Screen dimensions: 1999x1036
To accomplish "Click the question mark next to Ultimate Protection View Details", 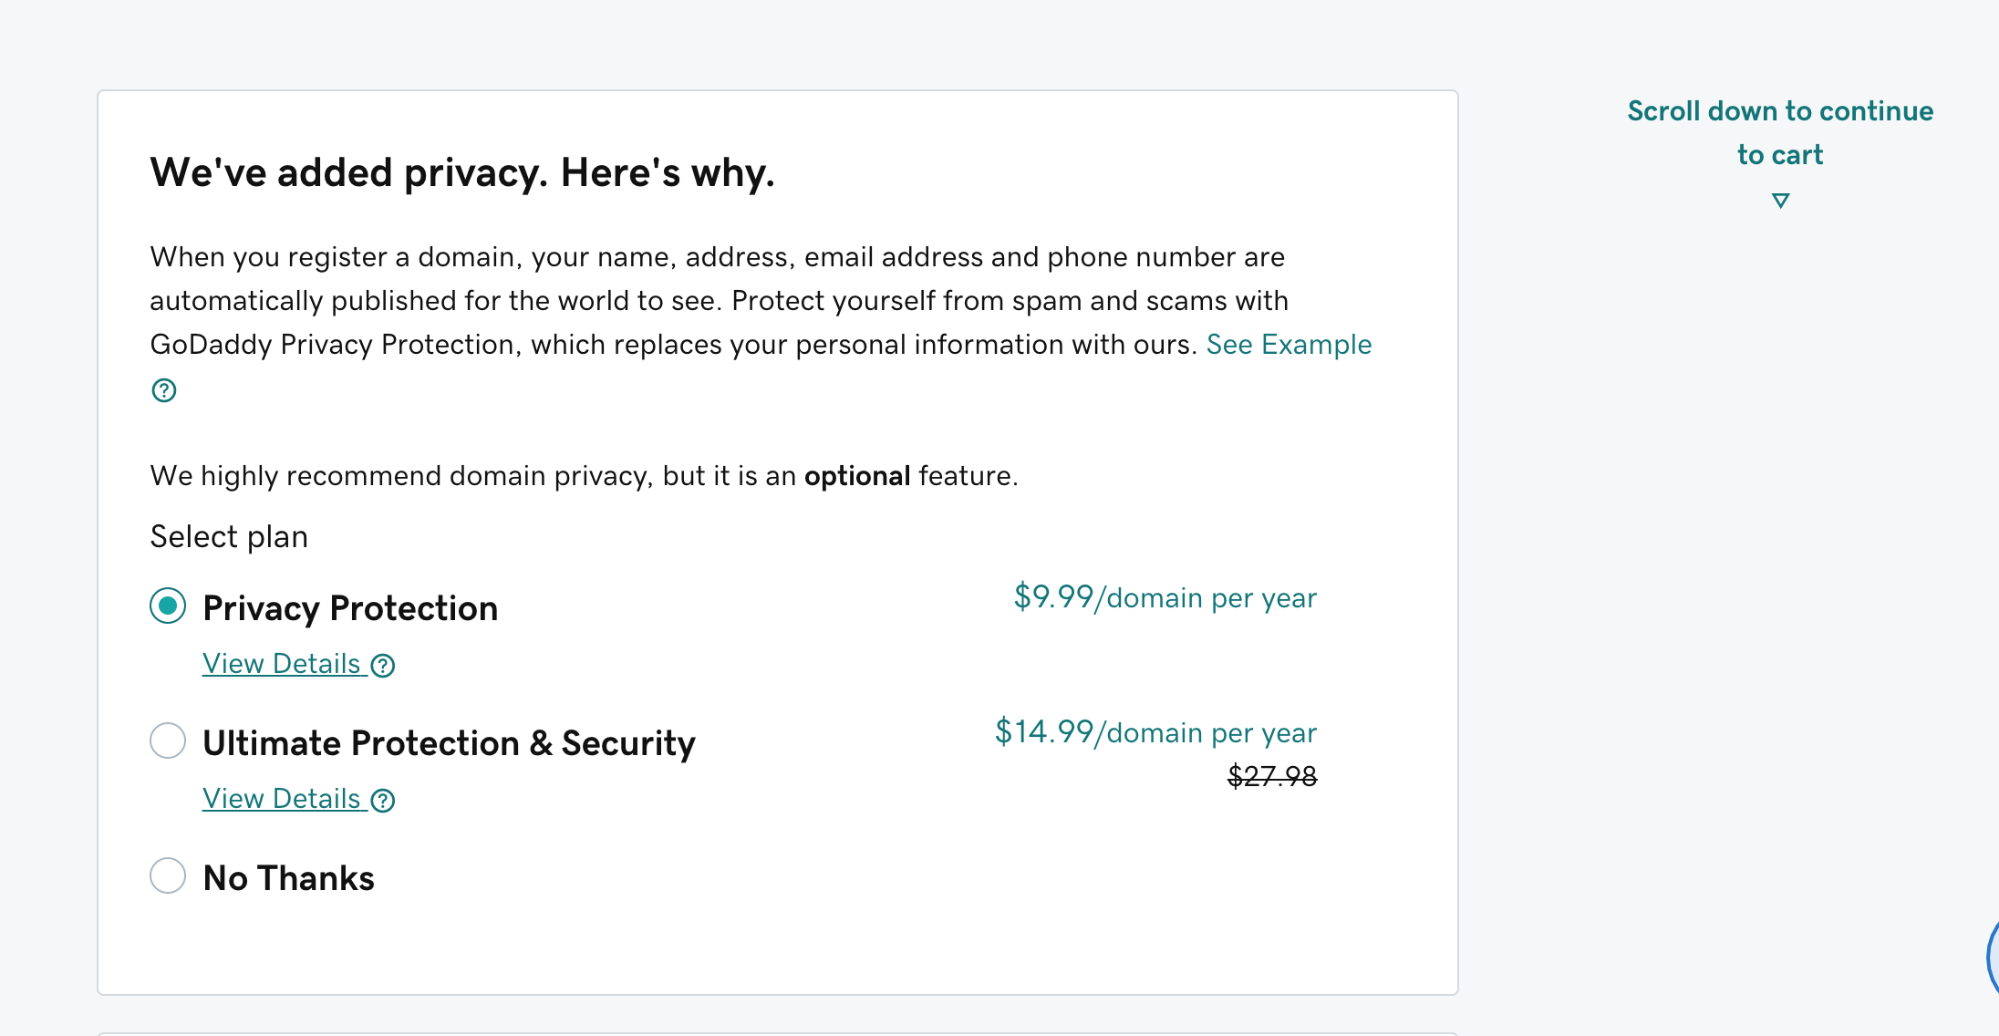I will coord(383,800).
